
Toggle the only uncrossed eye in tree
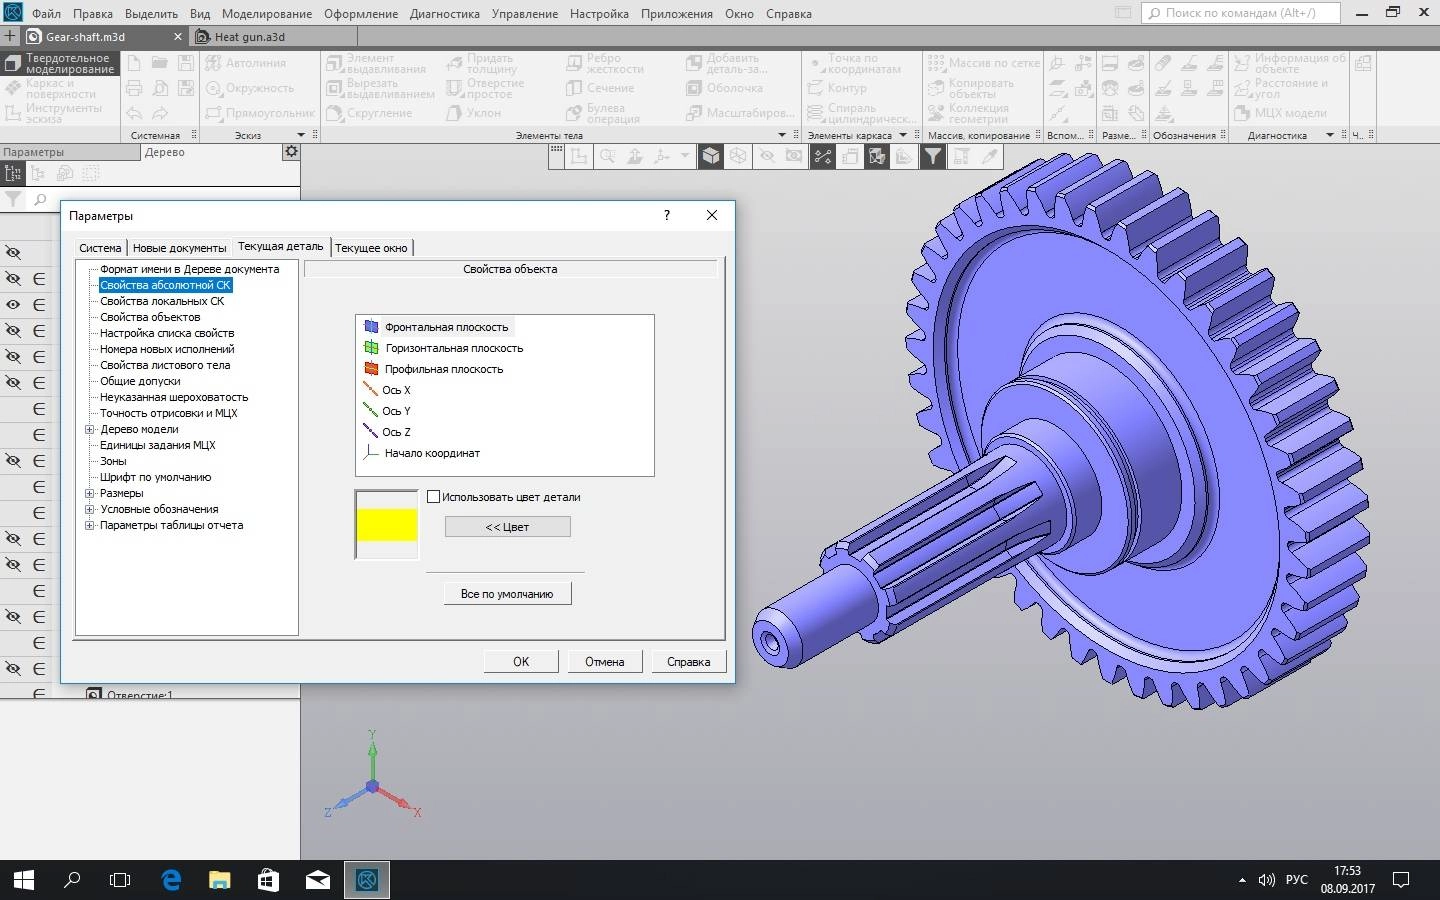(x=13, y=305)
